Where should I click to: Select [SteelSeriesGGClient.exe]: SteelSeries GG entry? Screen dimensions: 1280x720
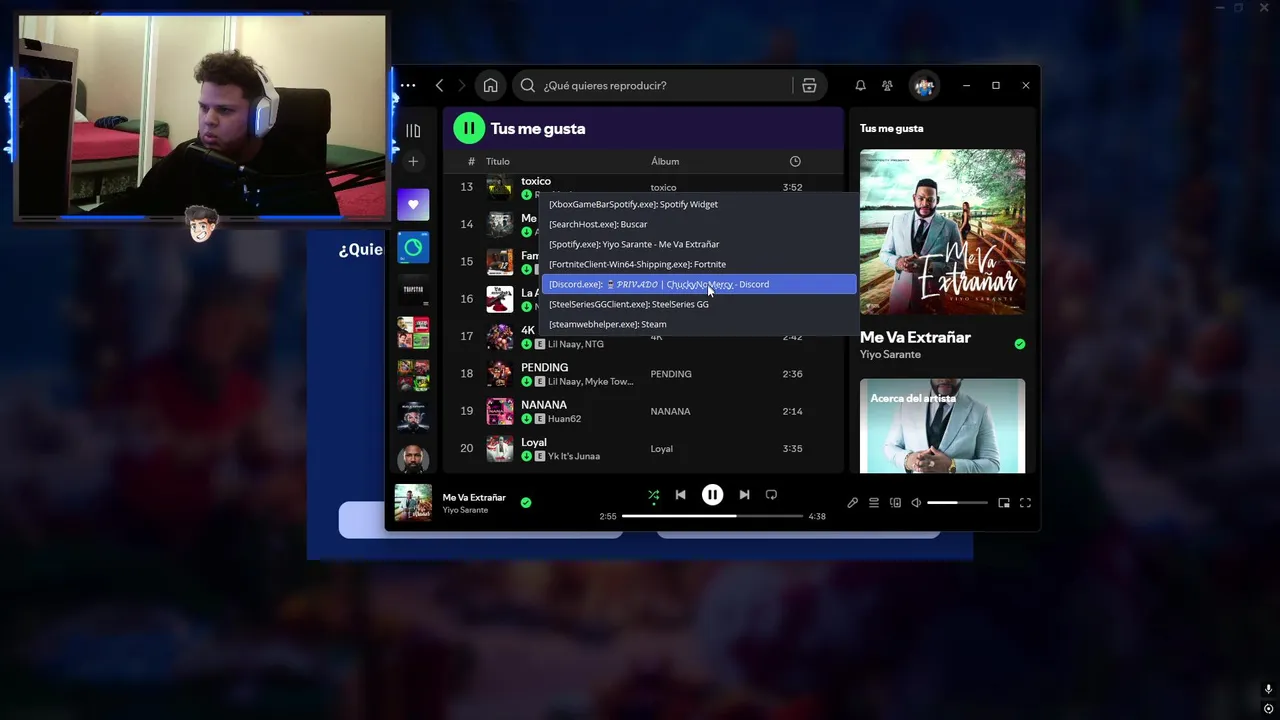click(x=699, y=304)
